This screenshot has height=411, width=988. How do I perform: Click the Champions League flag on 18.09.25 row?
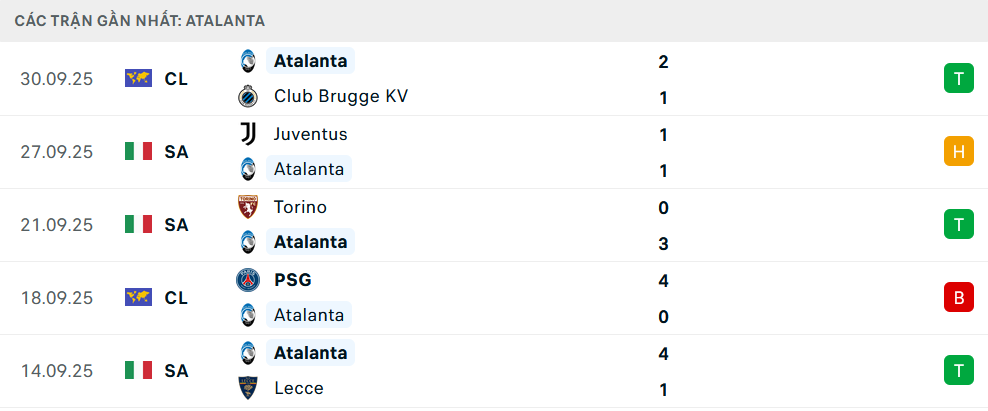[138, 298]
